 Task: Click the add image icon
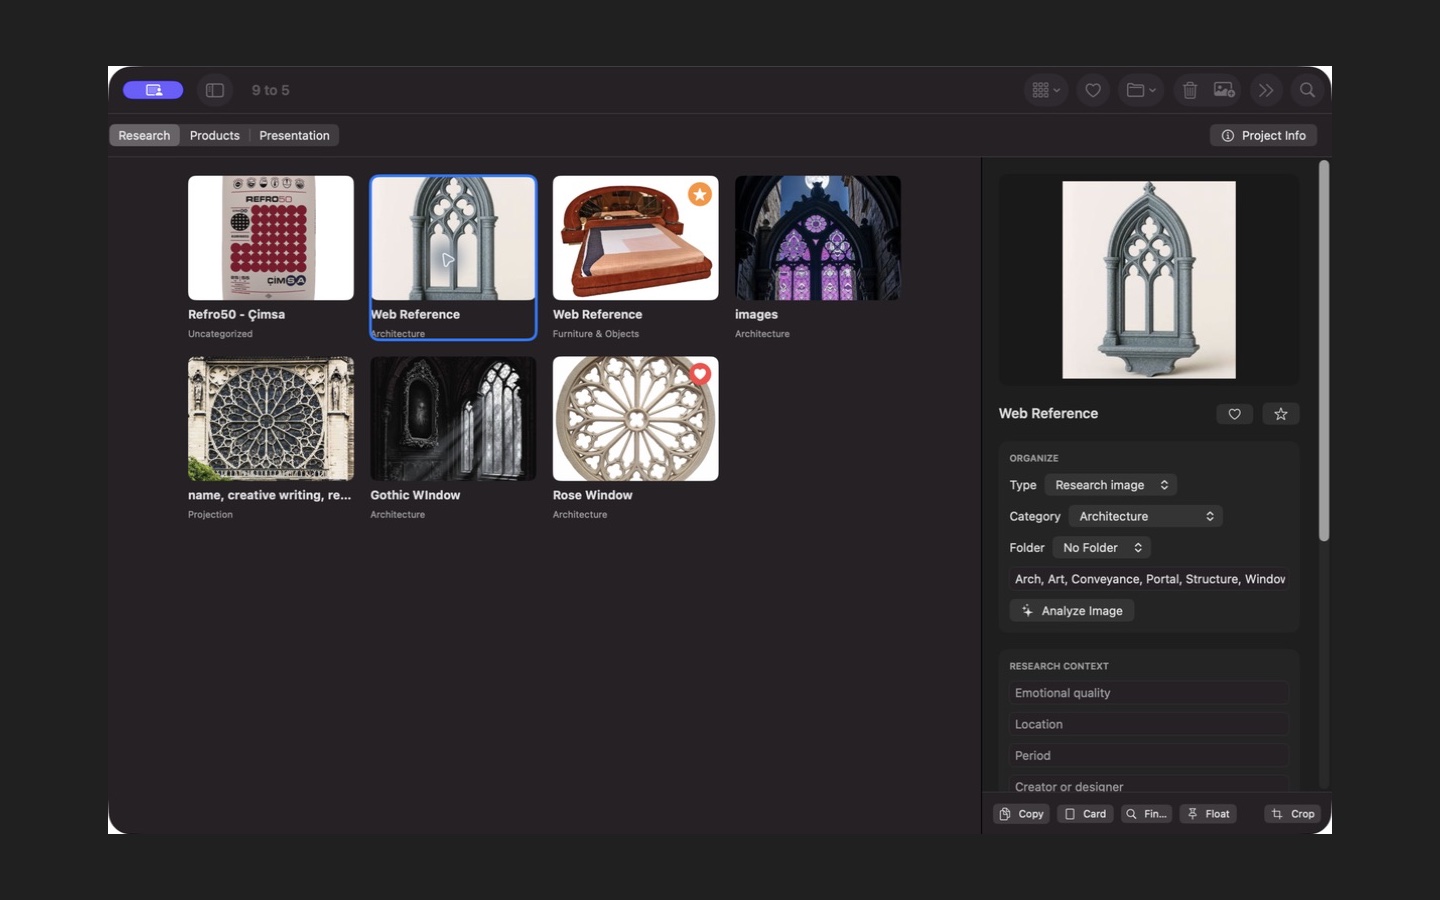click(1224, 90)
